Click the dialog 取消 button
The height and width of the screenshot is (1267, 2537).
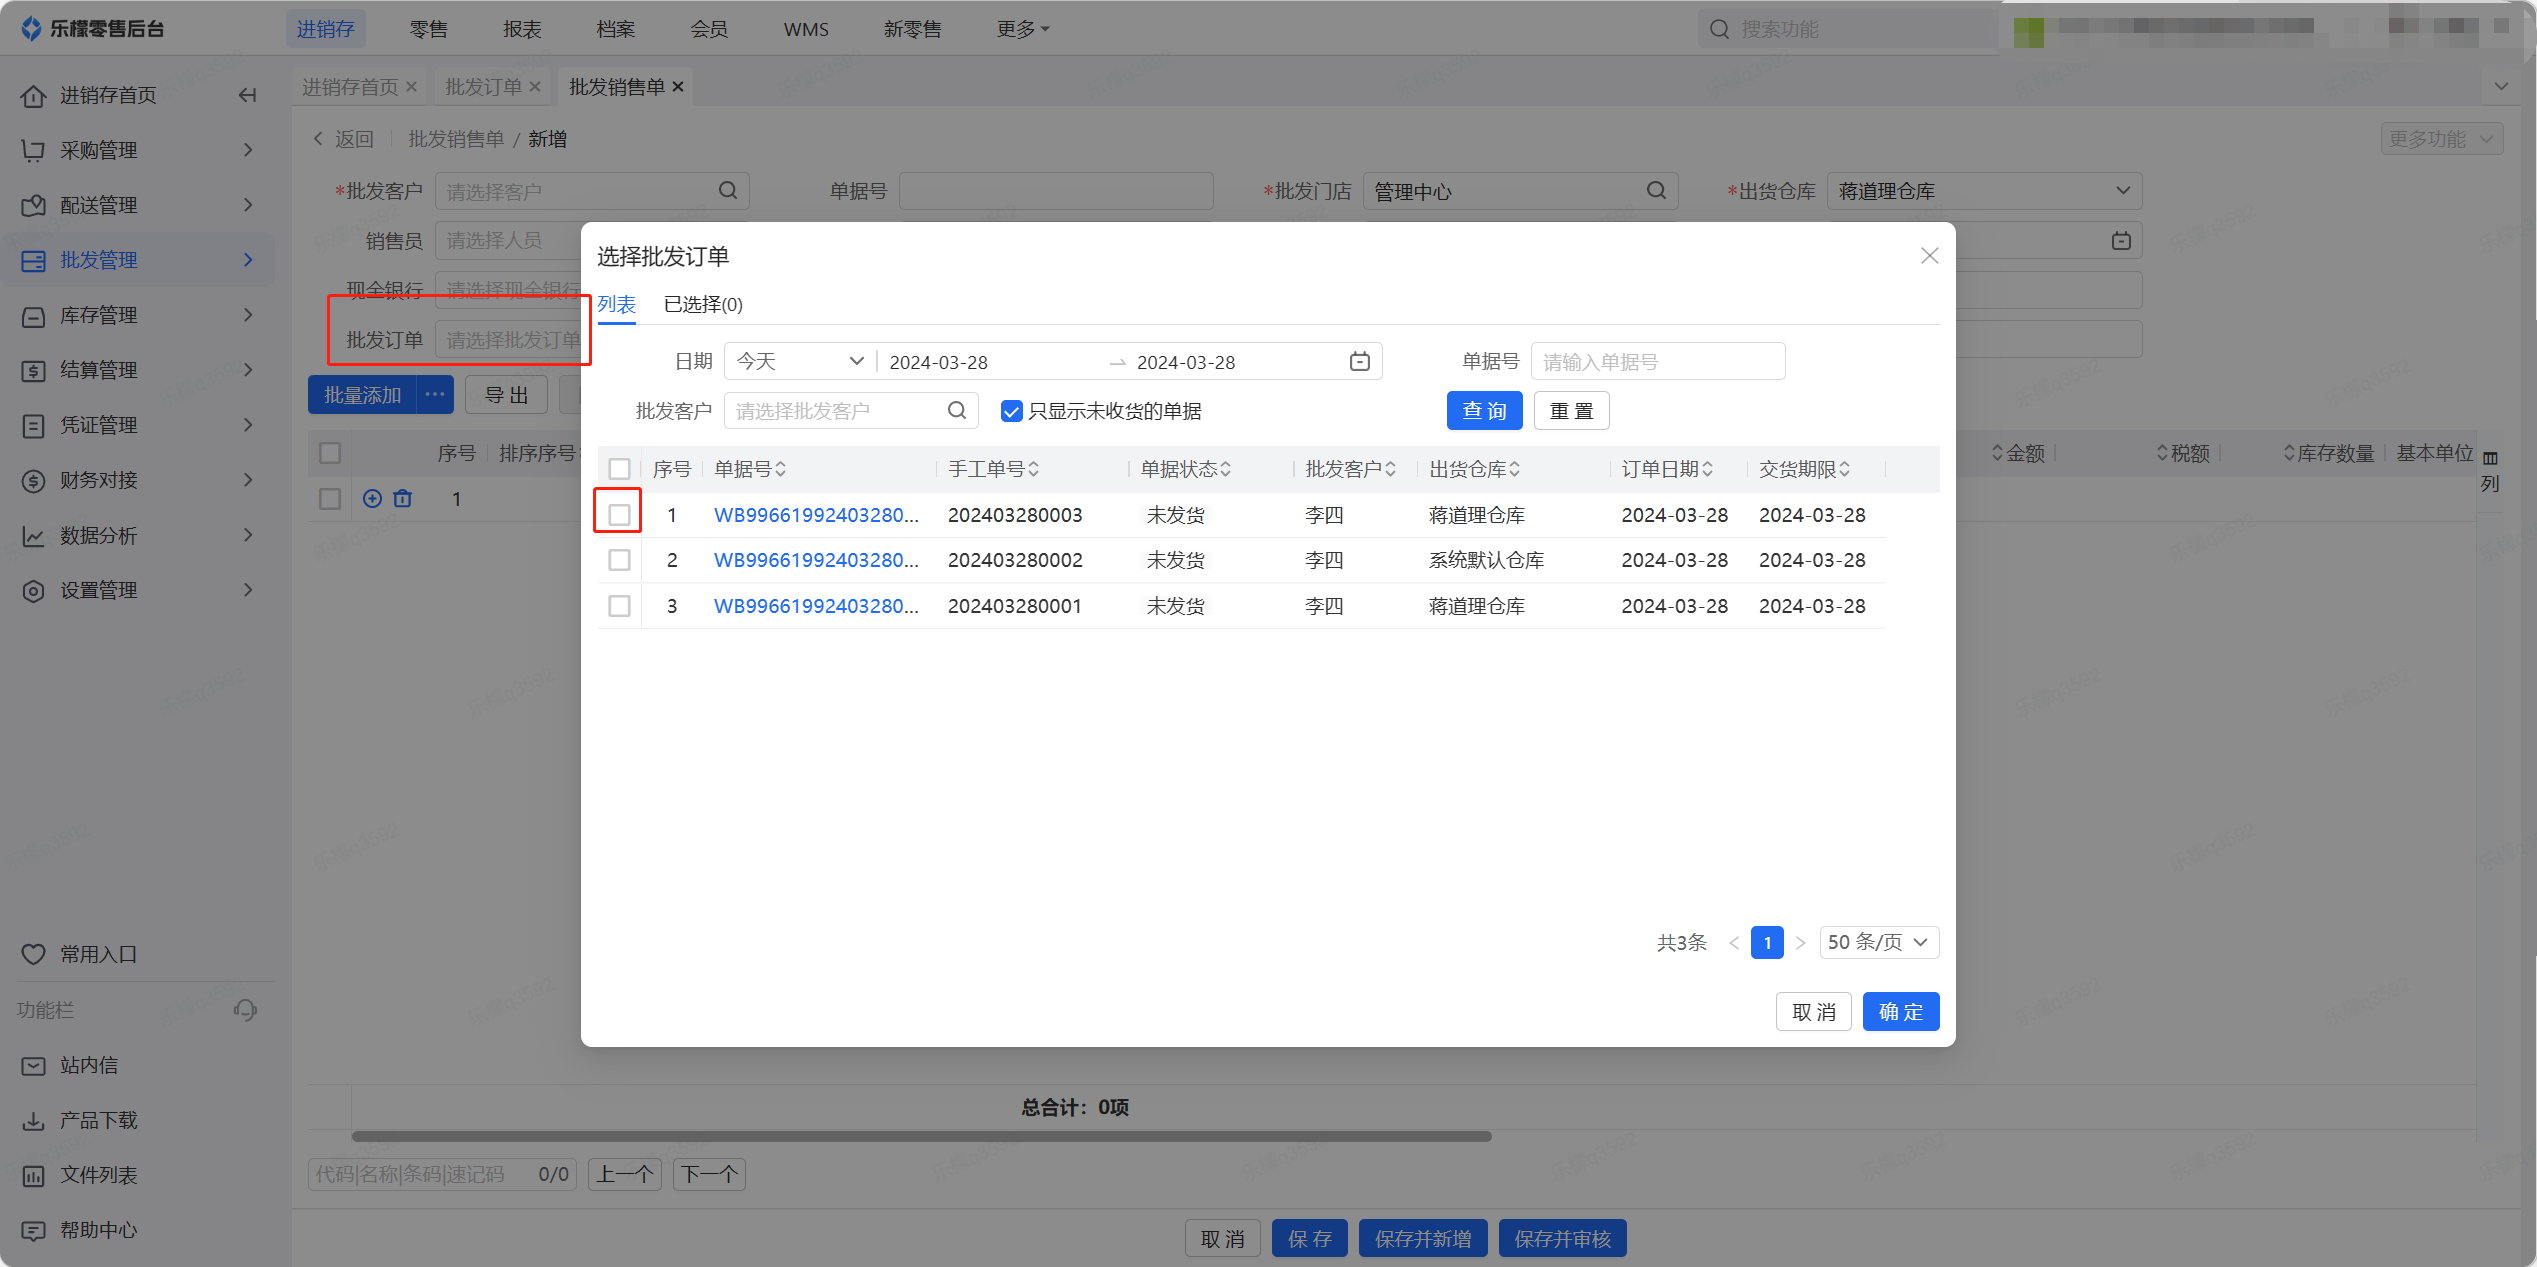coord(1813,1012)
